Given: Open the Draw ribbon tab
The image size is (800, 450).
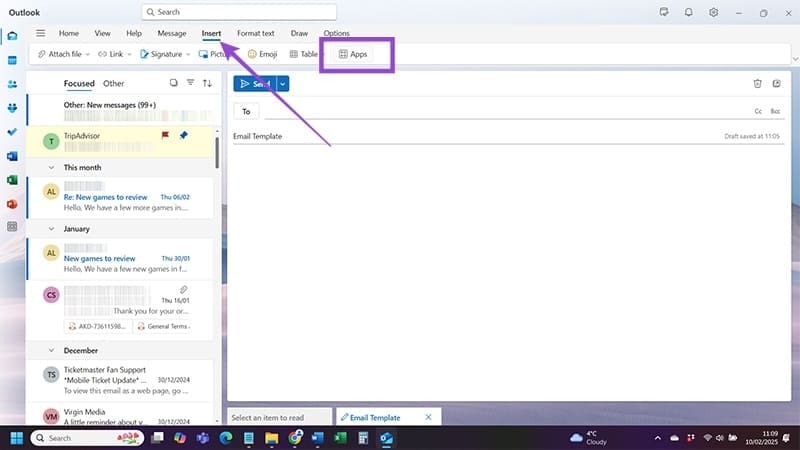Looking at the screenshot, I should pyautogui.click(x=299, y=33).
